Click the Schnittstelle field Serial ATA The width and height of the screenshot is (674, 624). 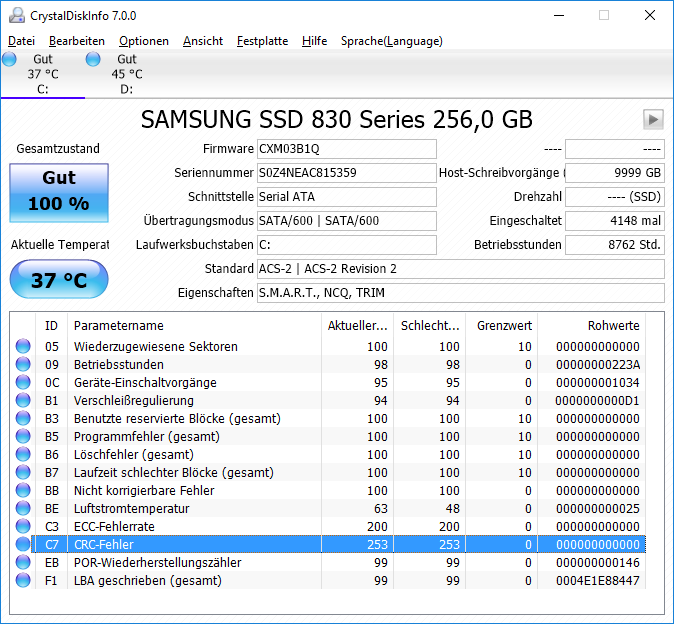pos(346,197)
